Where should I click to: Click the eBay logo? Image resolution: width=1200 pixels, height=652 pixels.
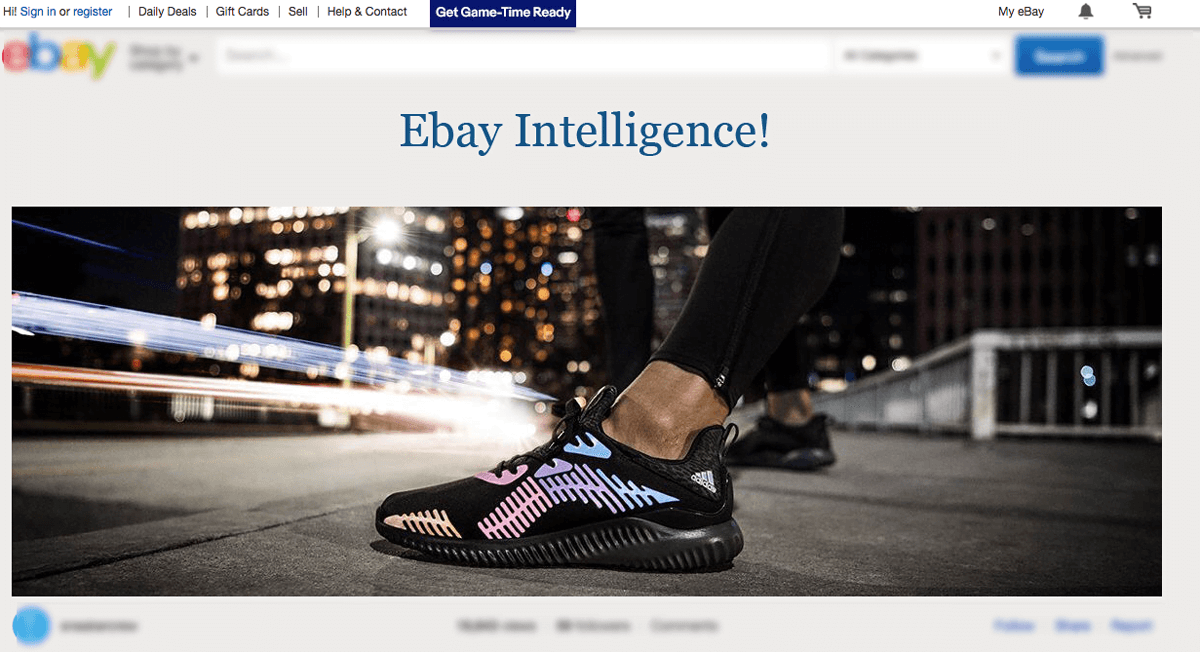tap(60, 56)
